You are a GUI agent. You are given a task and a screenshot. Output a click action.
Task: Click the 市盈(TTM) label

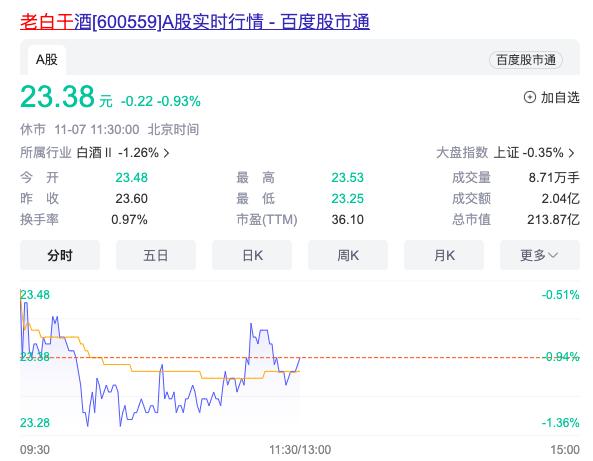(x=267, y=220)
